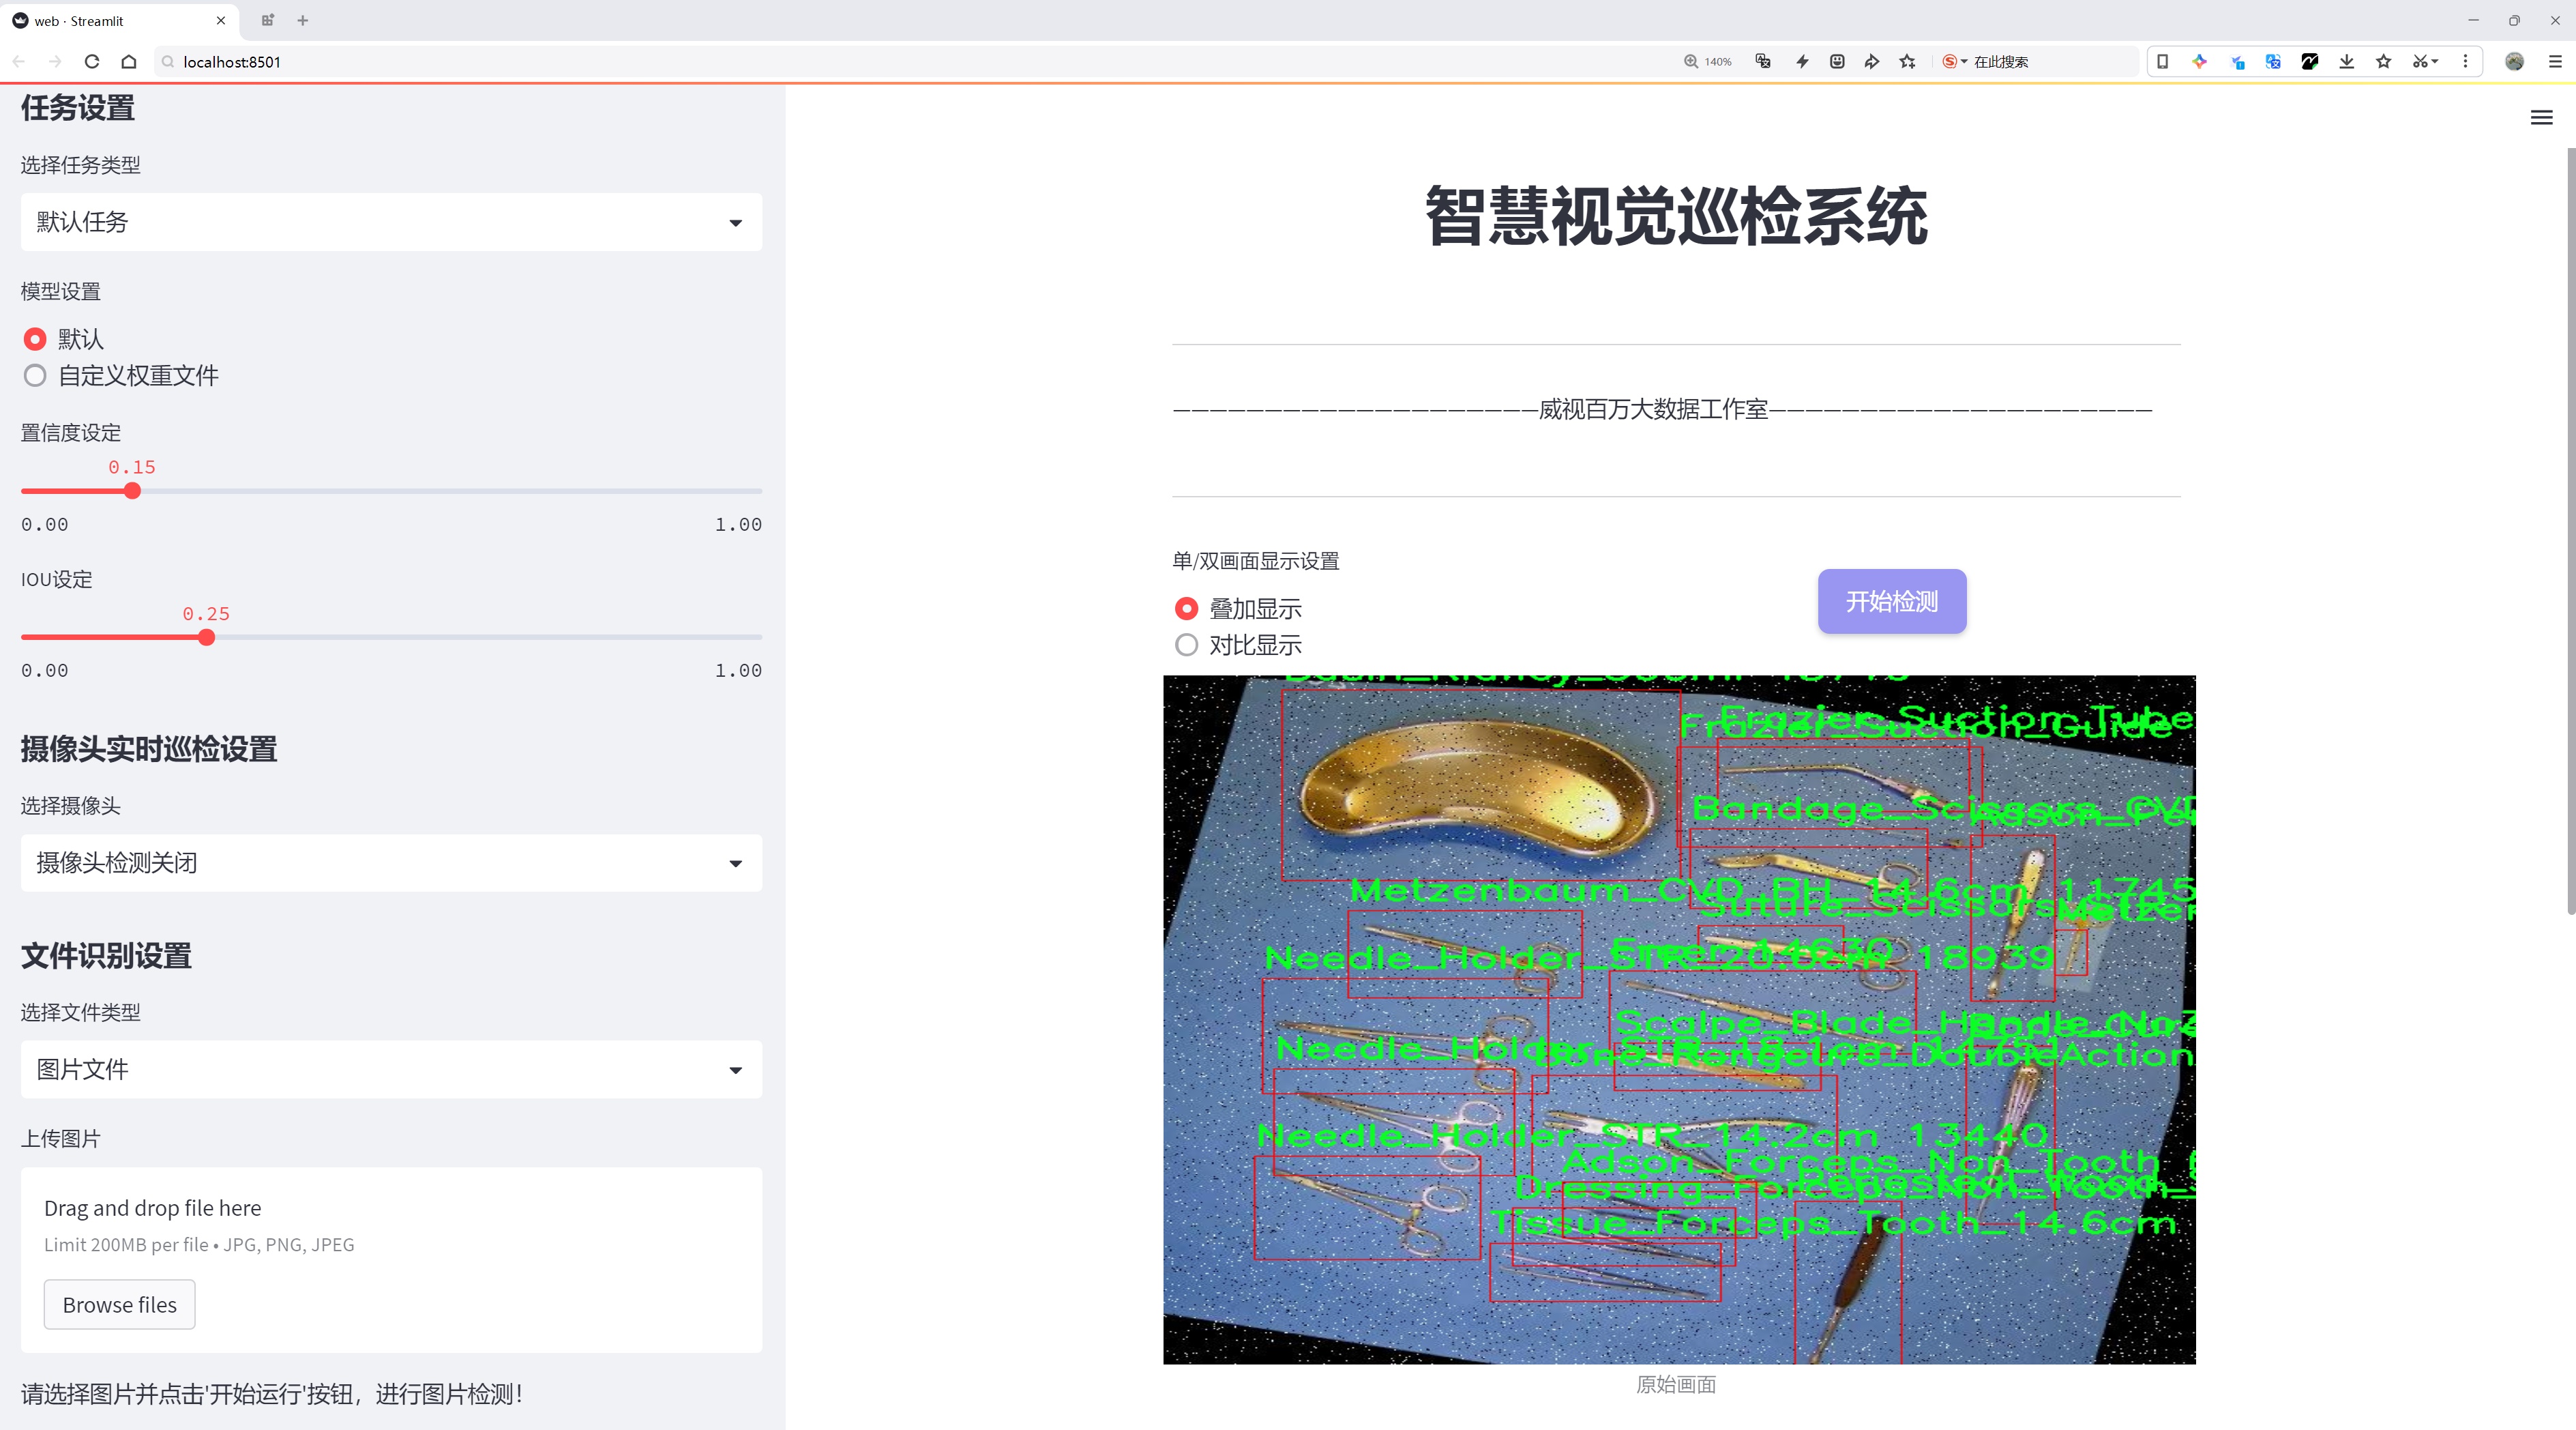Expand the 选择任务类型 dropdown showing 默认任务
Viewport: 2576px width, 1430px height.
[391, 222]
